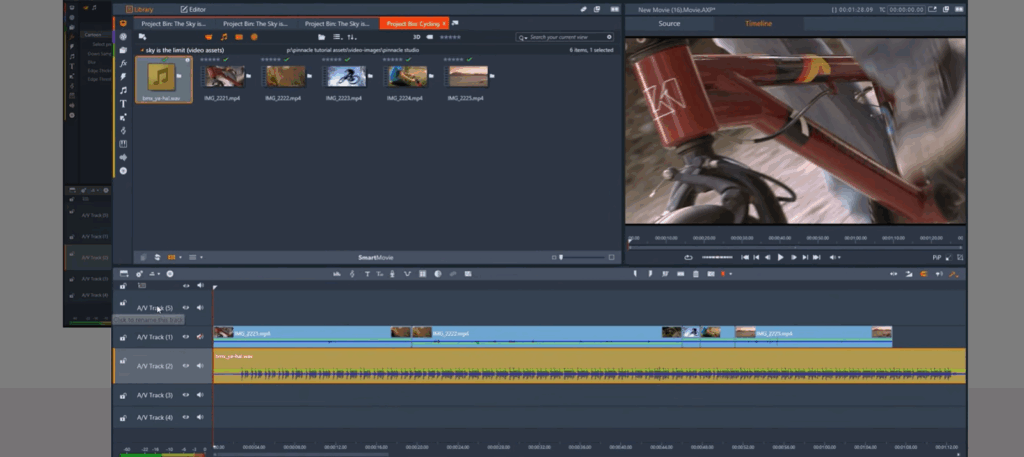1024x457 pixels.
Task: Click the Create Title (T) timeline icon
Action: coord(367,274)
